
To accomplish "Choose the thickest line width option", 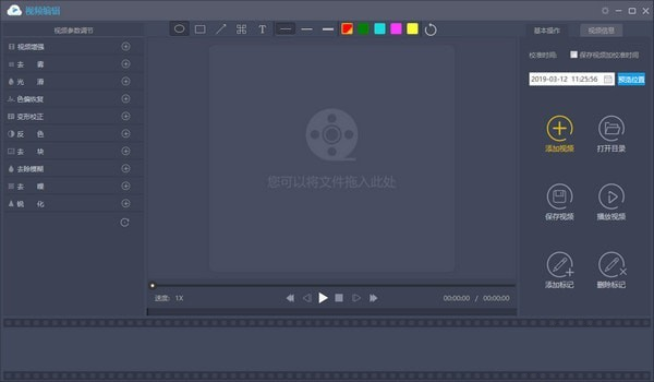I will [x=328, y=29].
